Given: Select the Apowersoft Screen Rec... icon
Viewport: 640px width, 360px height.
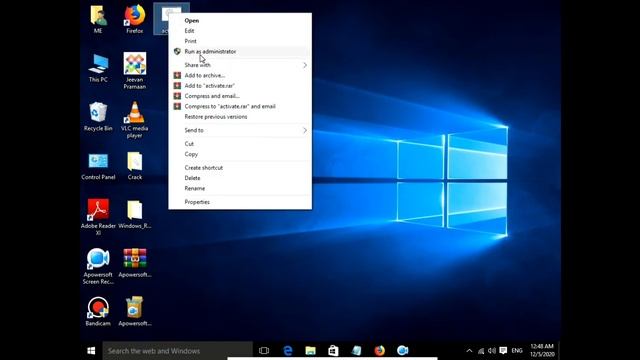Looking at the screenshot, I should click(x=98, y=266).
